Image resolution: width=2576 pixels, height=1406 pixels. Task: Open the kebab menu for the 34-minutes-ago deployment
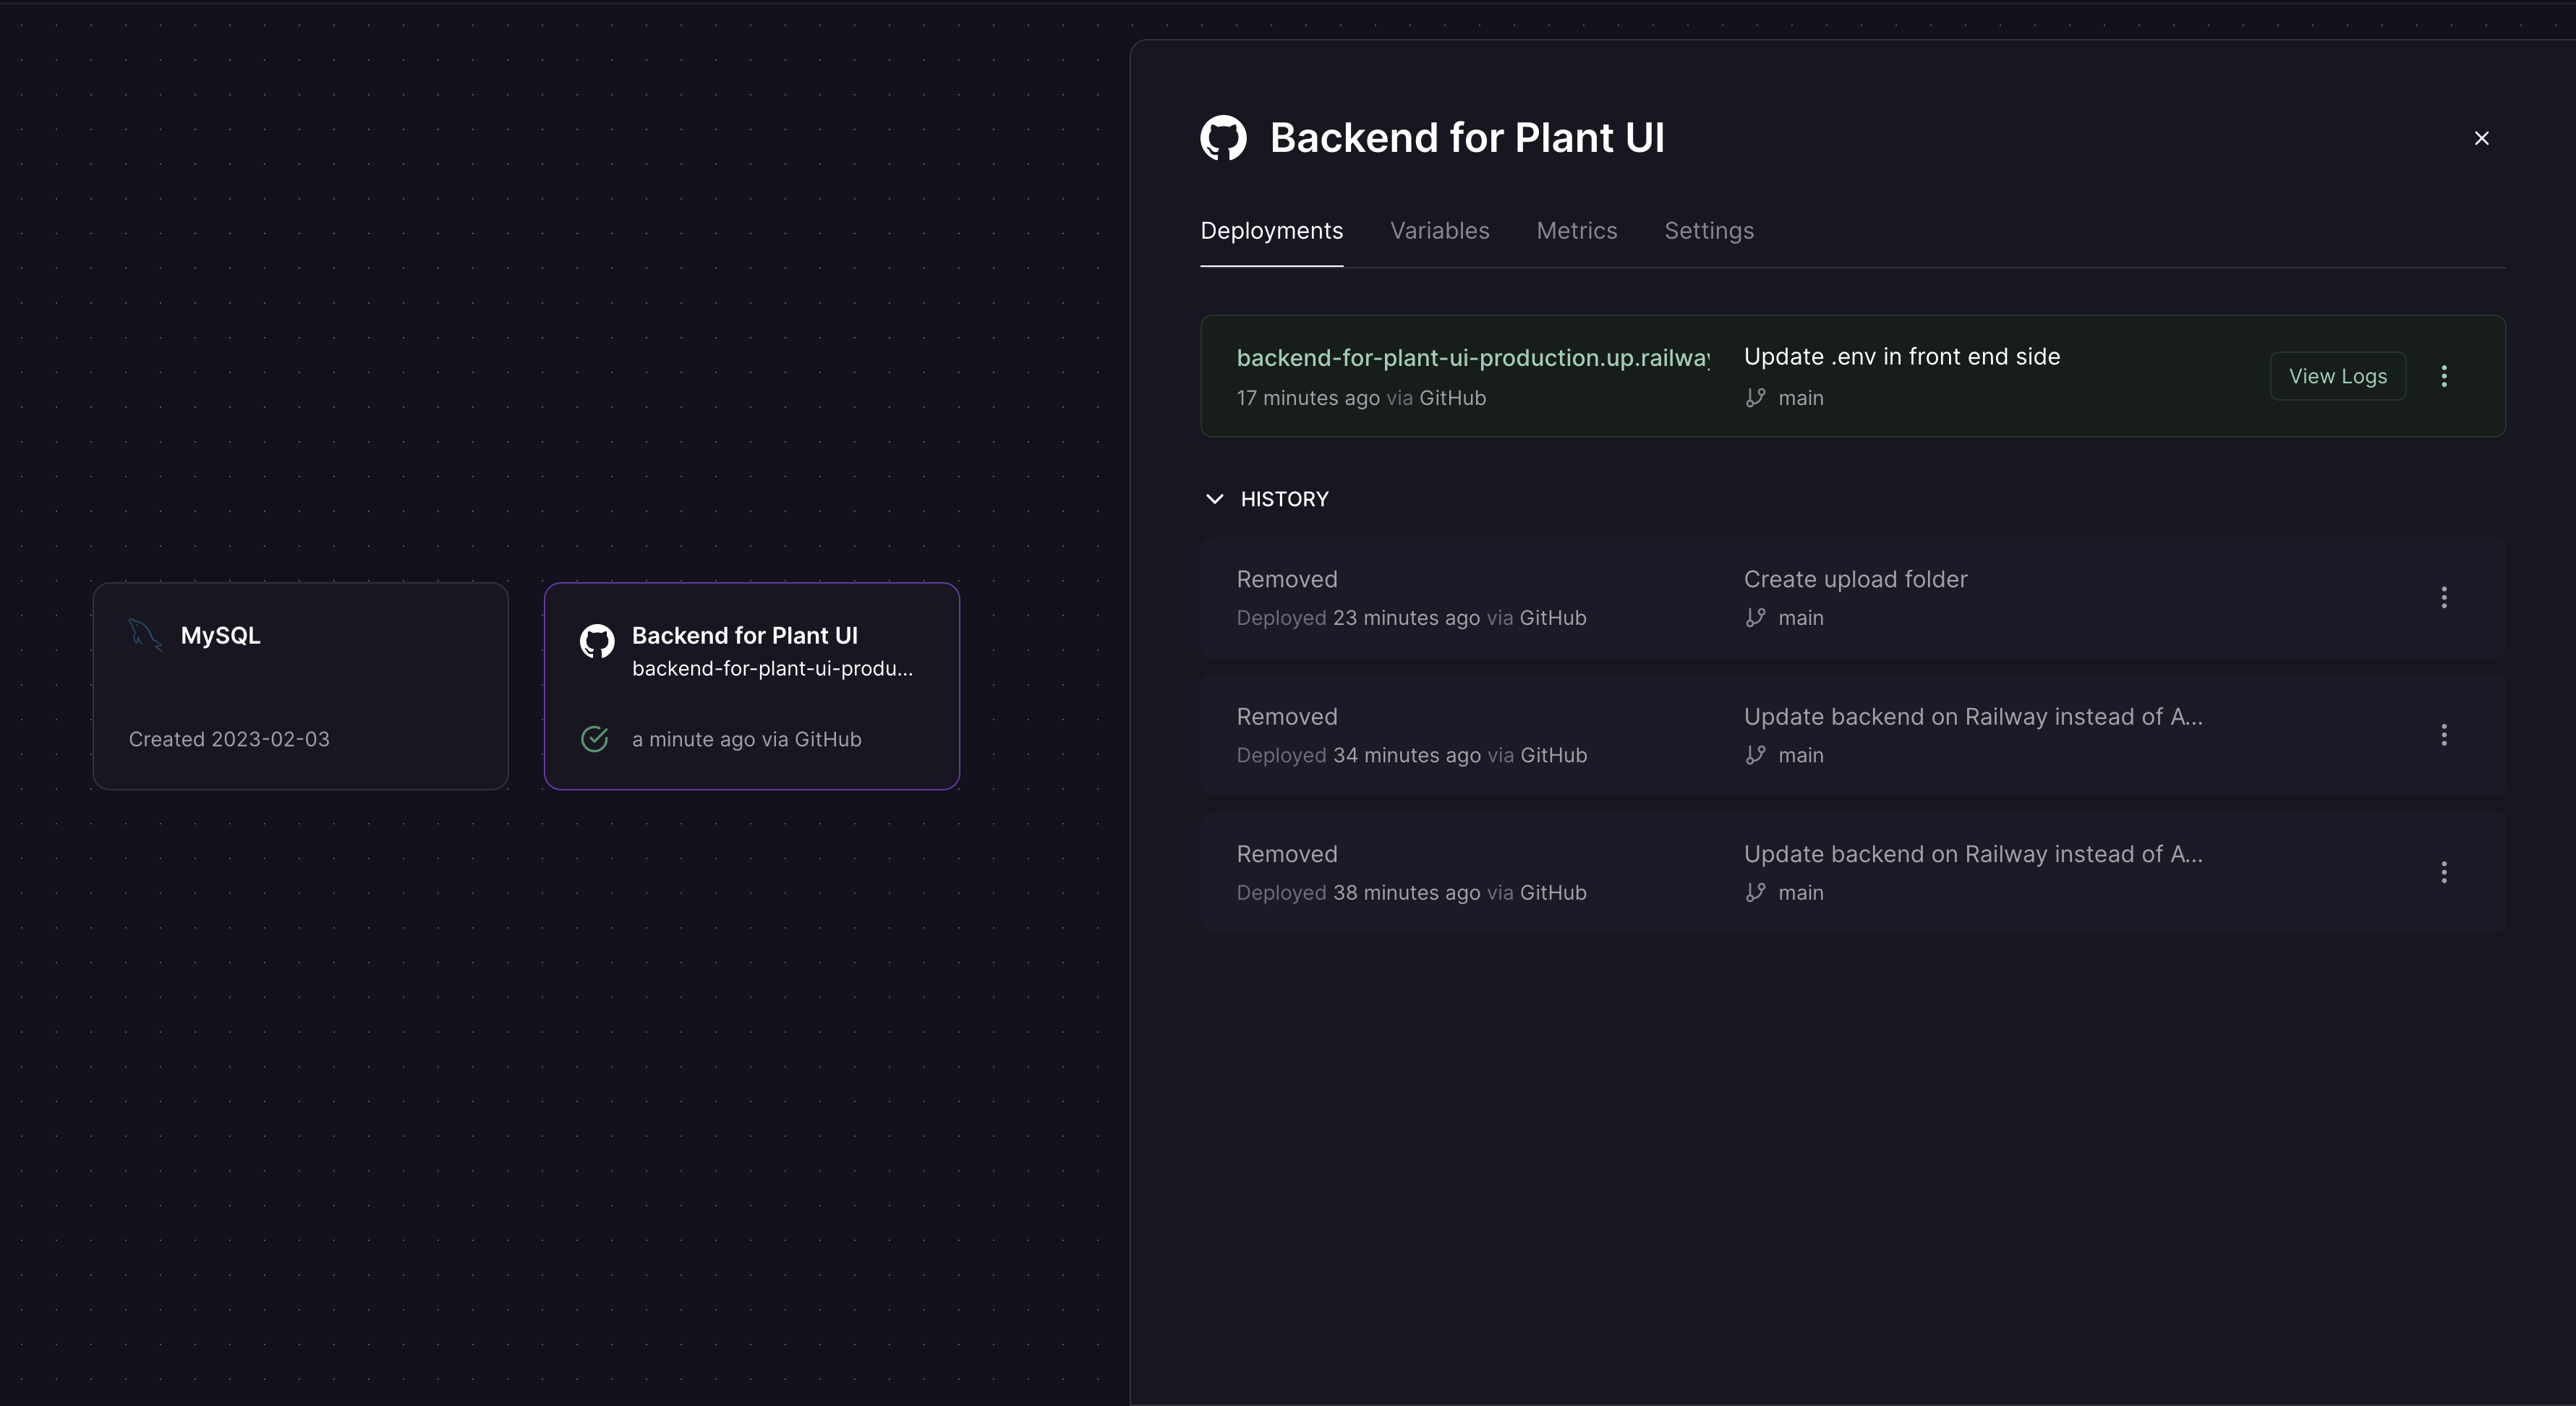point(2444,735)
